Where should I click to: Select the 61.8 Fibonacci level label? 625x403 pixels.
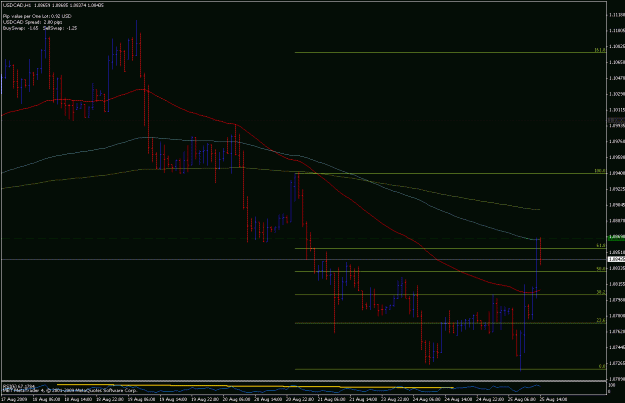601,246
